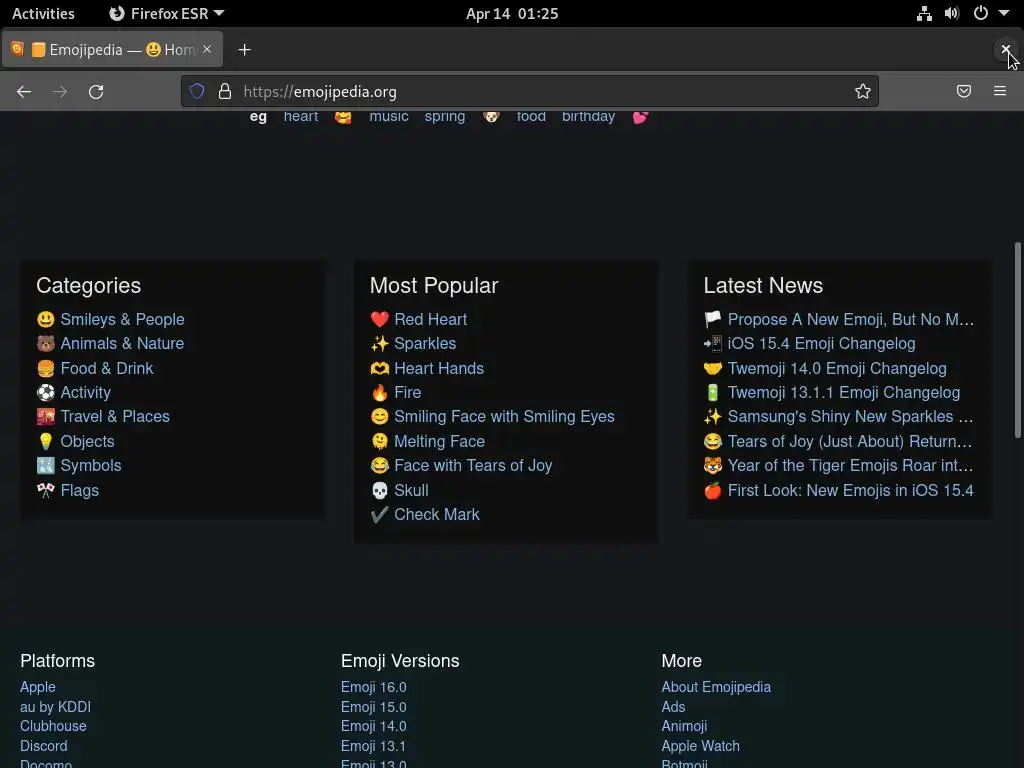Screen dimensions: 1024x768
Task: Open Emoji 15.0 version link
Action: click(374, 707)
